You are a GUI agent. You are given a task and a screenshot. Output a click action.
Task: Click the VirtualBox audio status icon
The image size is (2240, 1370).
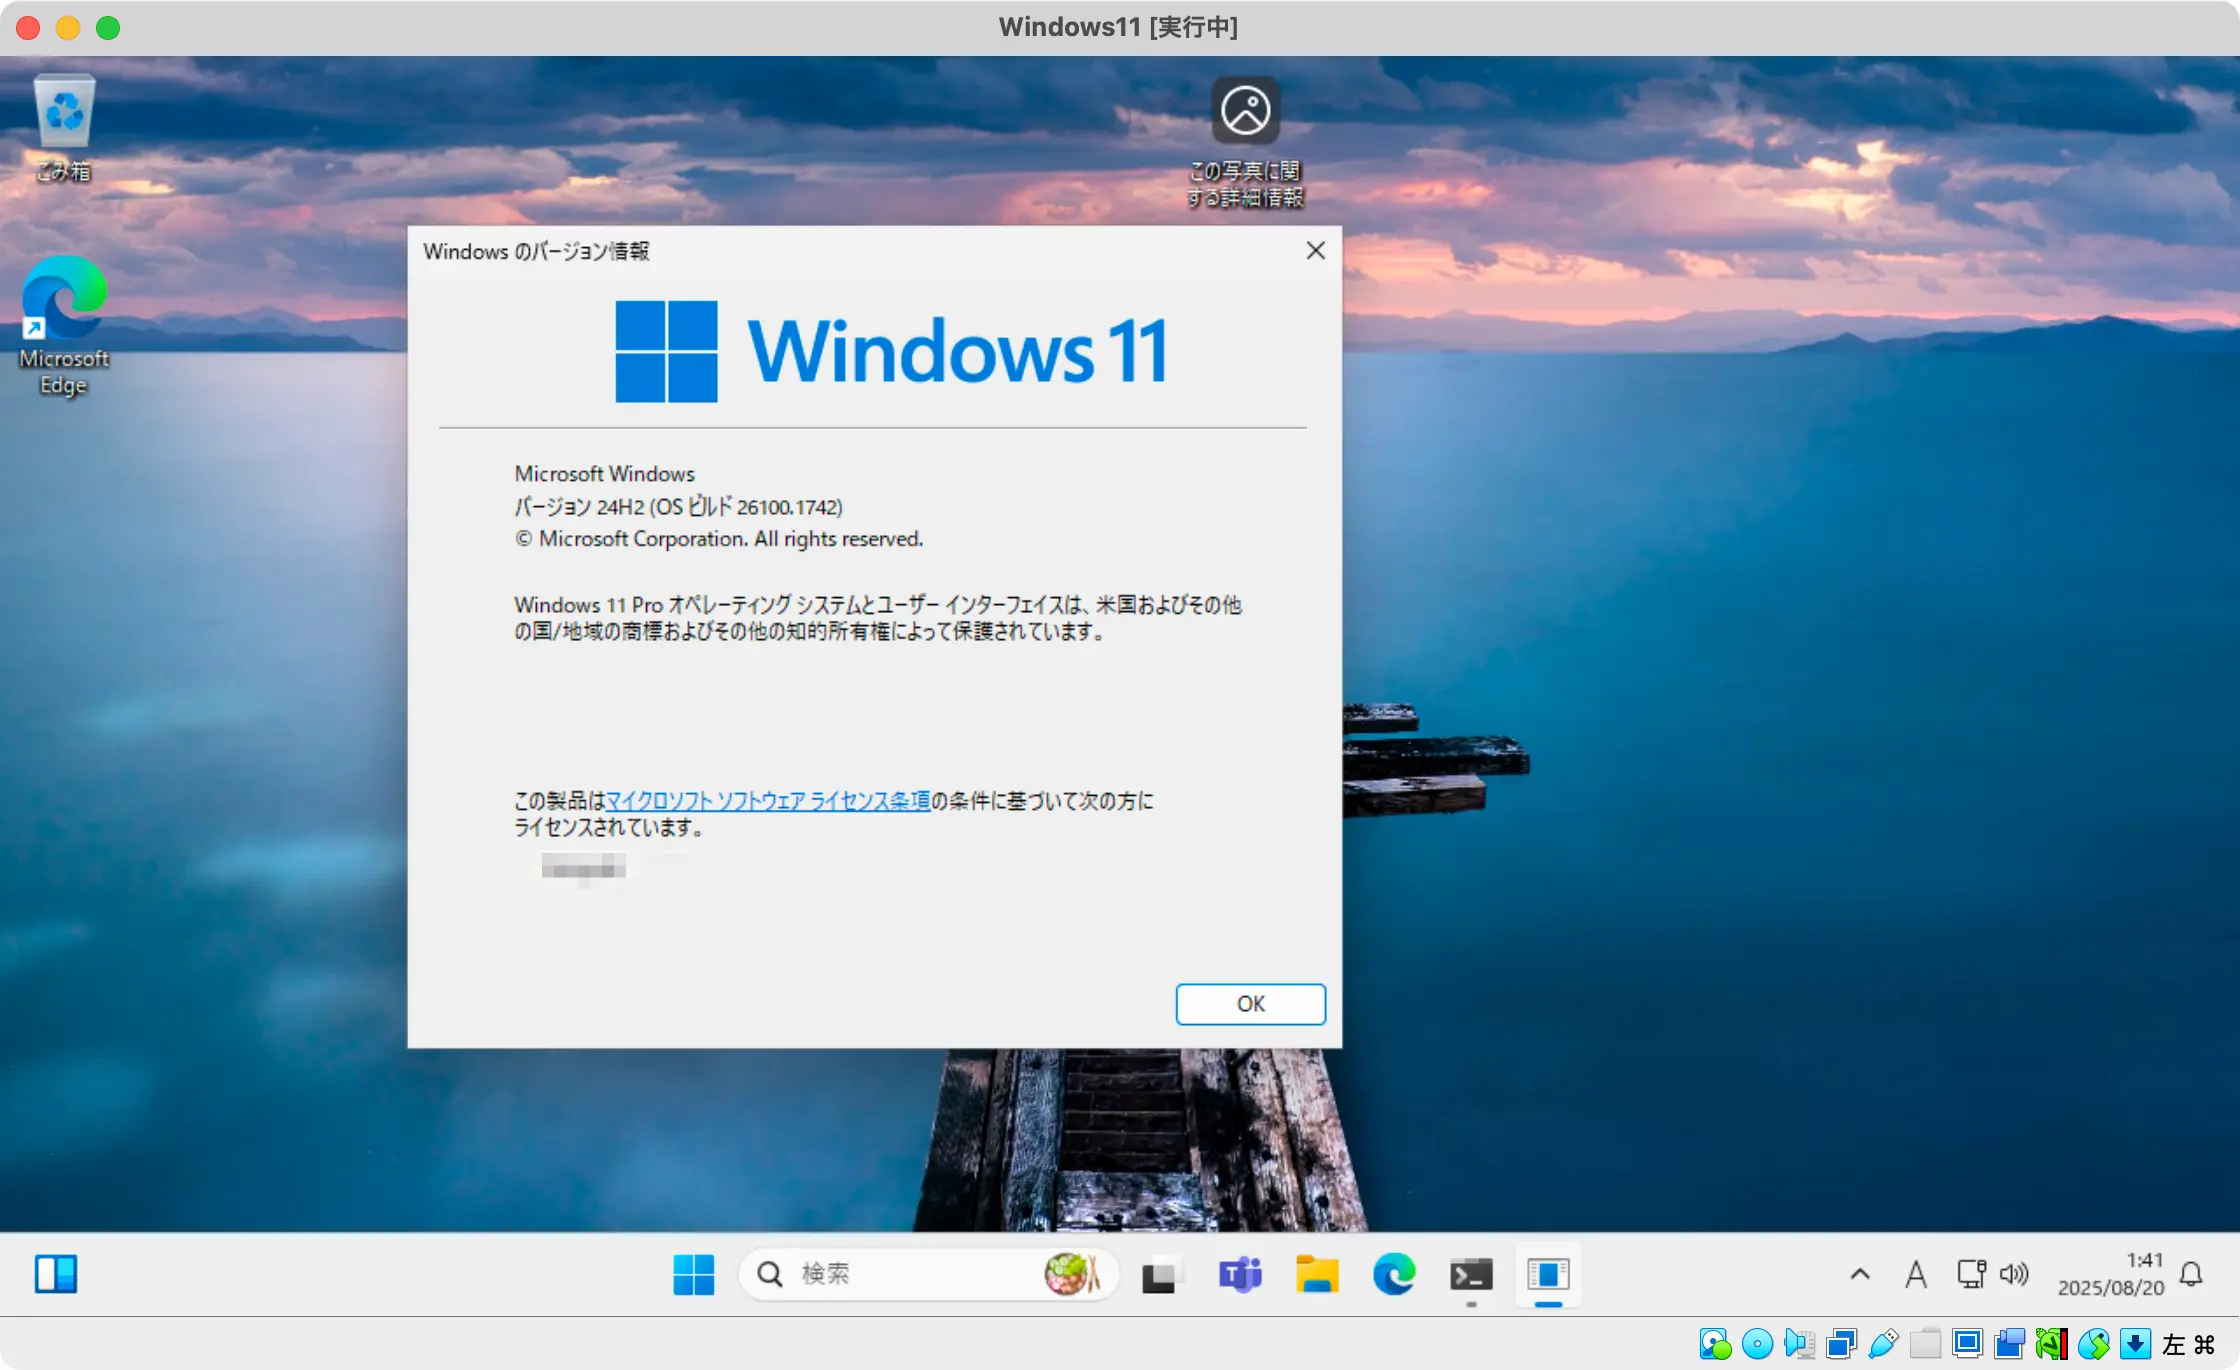(x=1799, y=1344)
